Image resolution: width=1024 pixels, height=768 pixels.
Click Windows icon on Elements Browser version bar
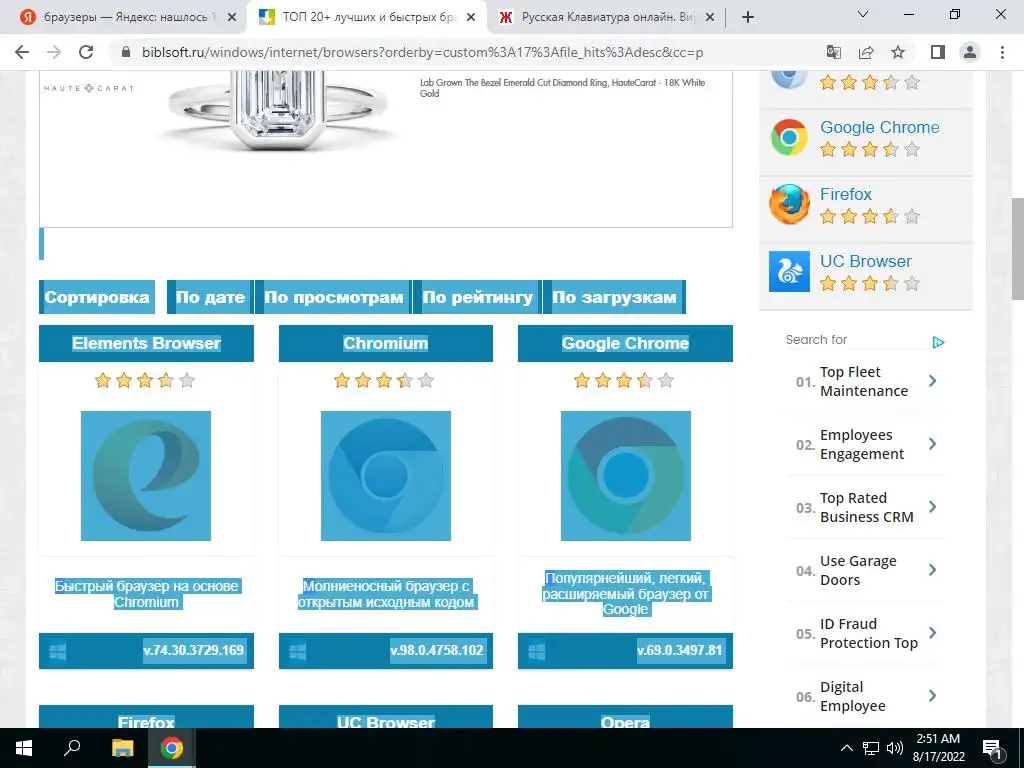(57, 651)
